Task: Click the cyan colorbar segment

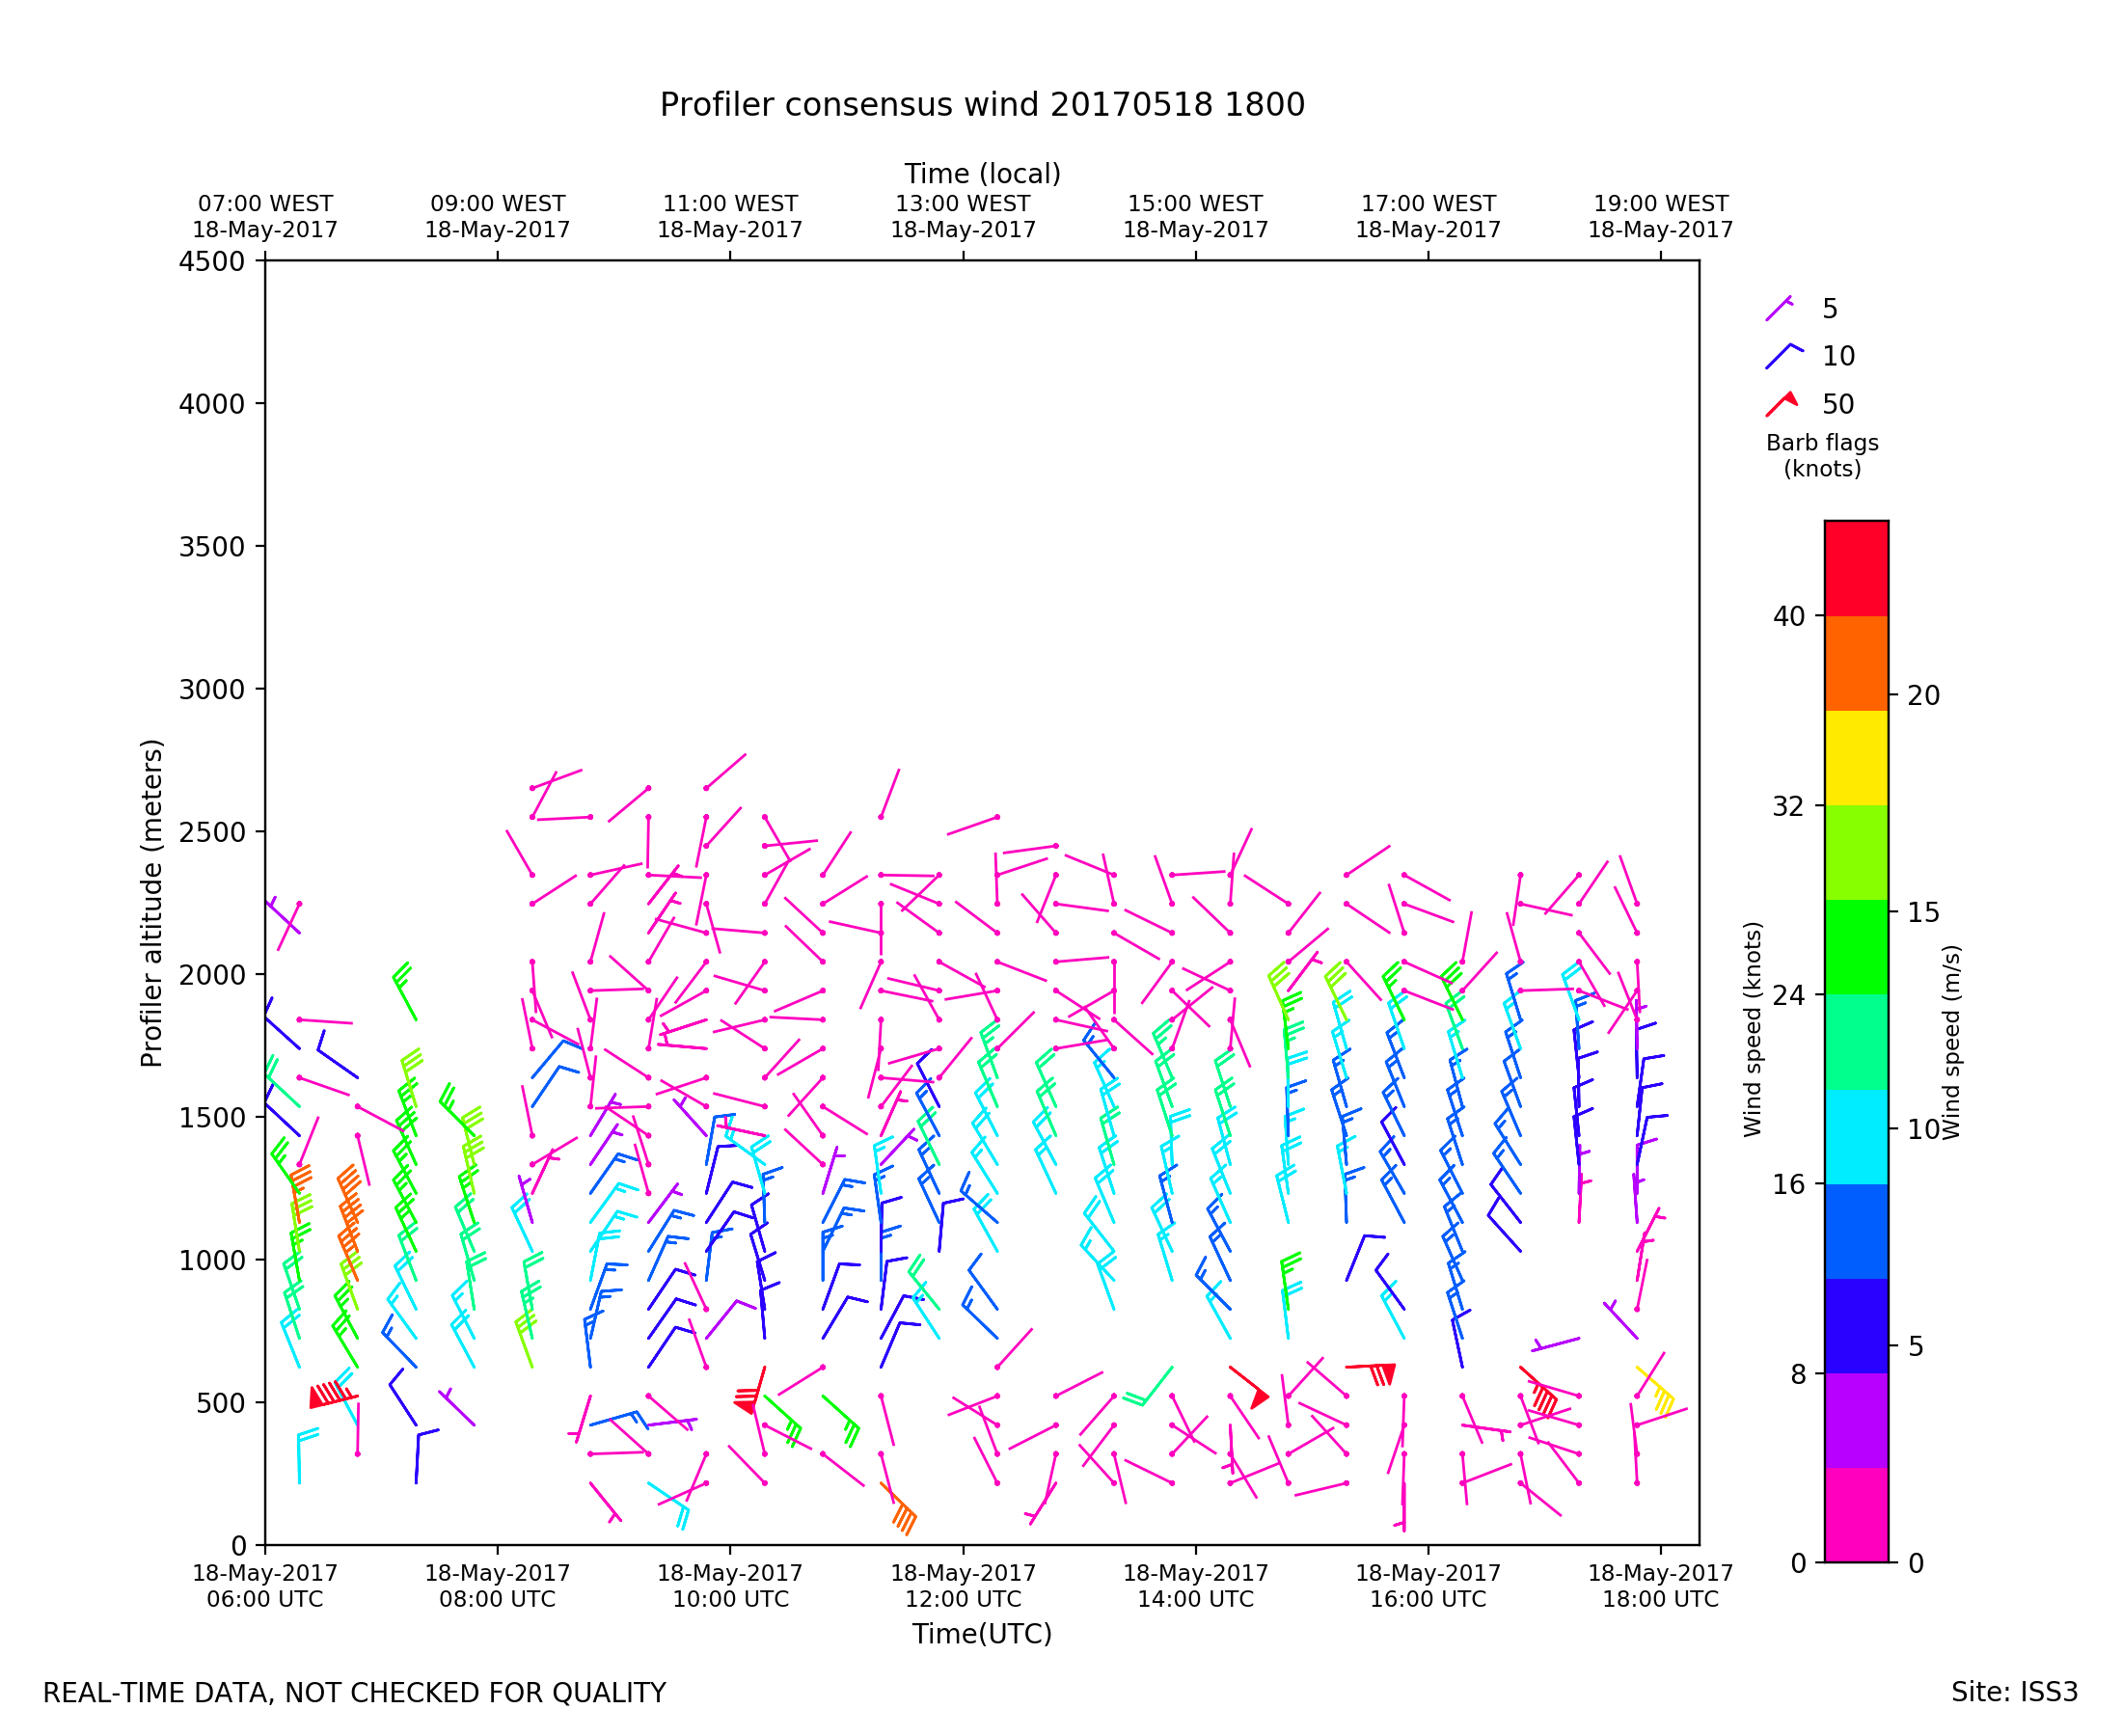Action: click(1856, 1137)
